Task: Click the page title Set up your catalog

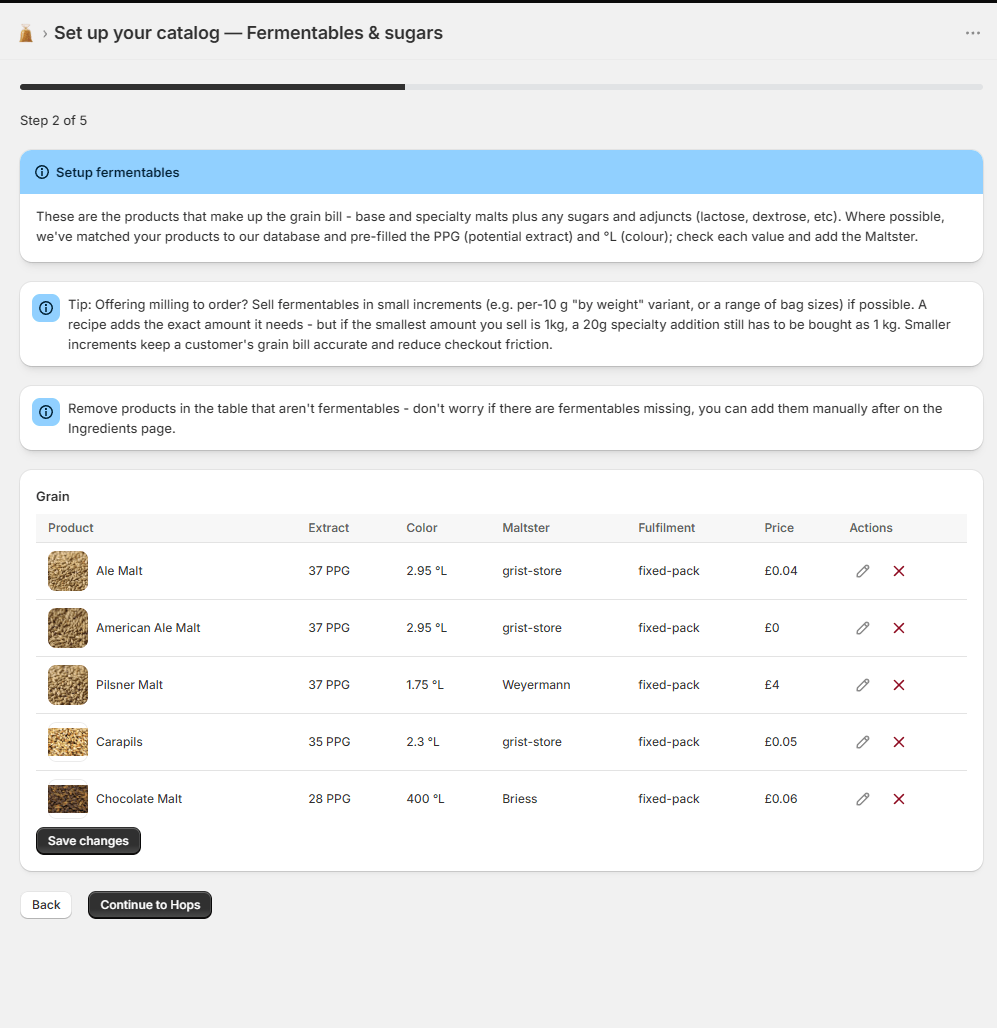Action: pos(248,33)
